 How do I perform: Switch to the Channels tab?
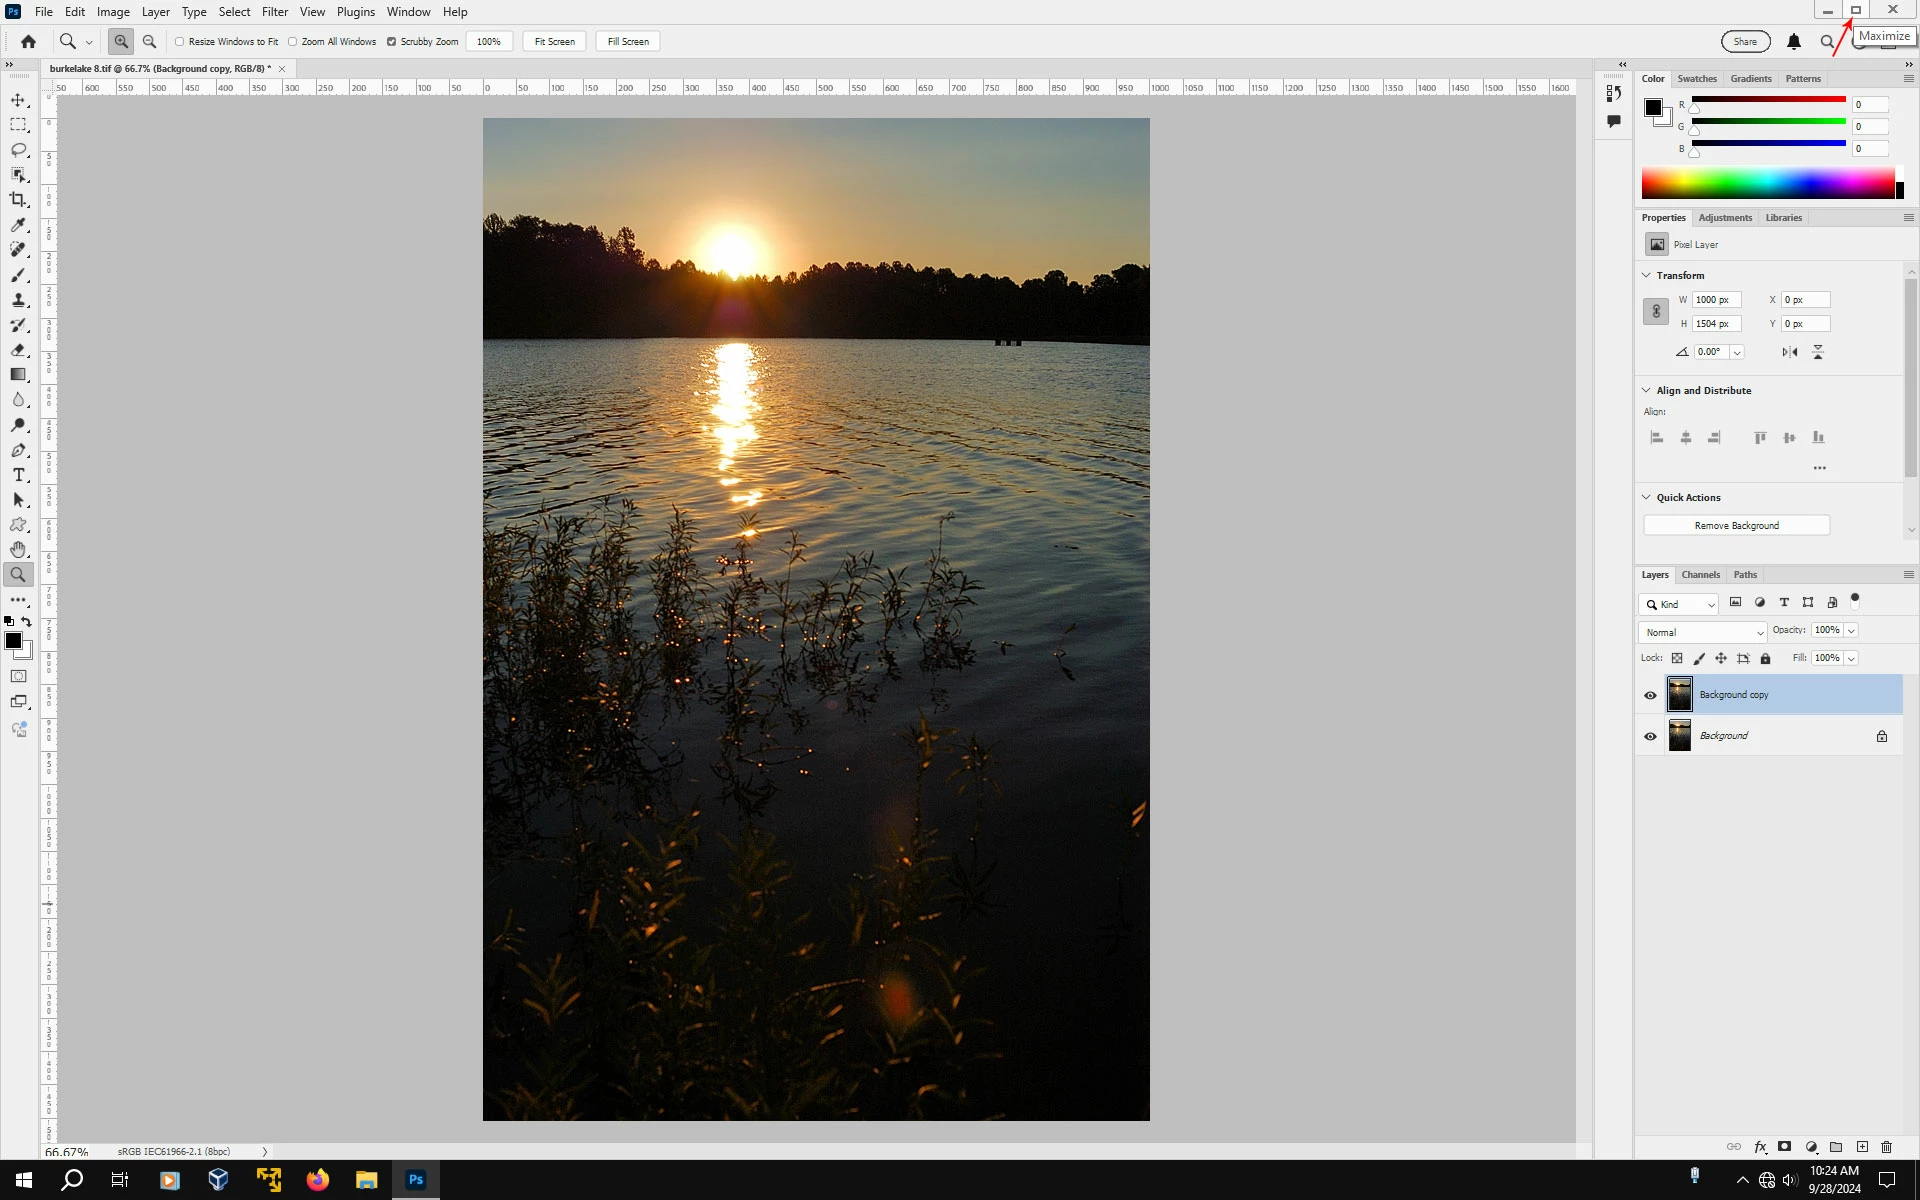[x=1700, y=575]
